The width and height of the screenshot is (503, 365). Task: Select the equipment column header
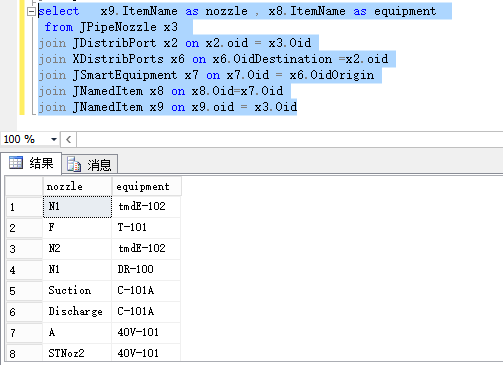coord(146,186)
